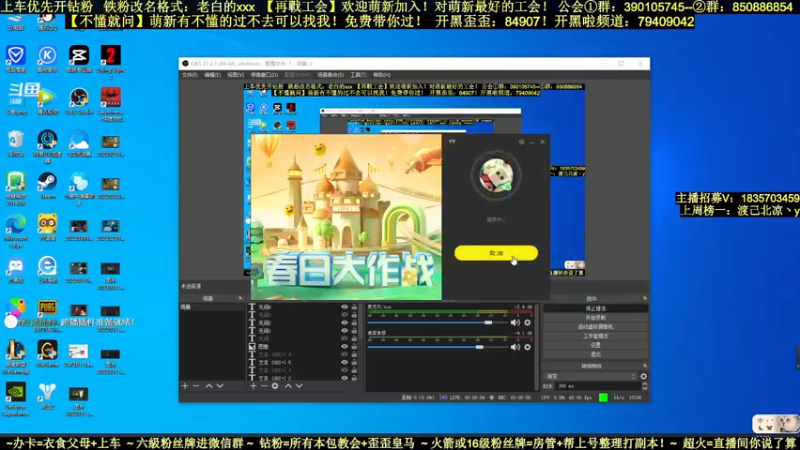Screen dimensions: 800x450
Task: Open settings gear of second mixer track
Action: click(x=528, y=347)
